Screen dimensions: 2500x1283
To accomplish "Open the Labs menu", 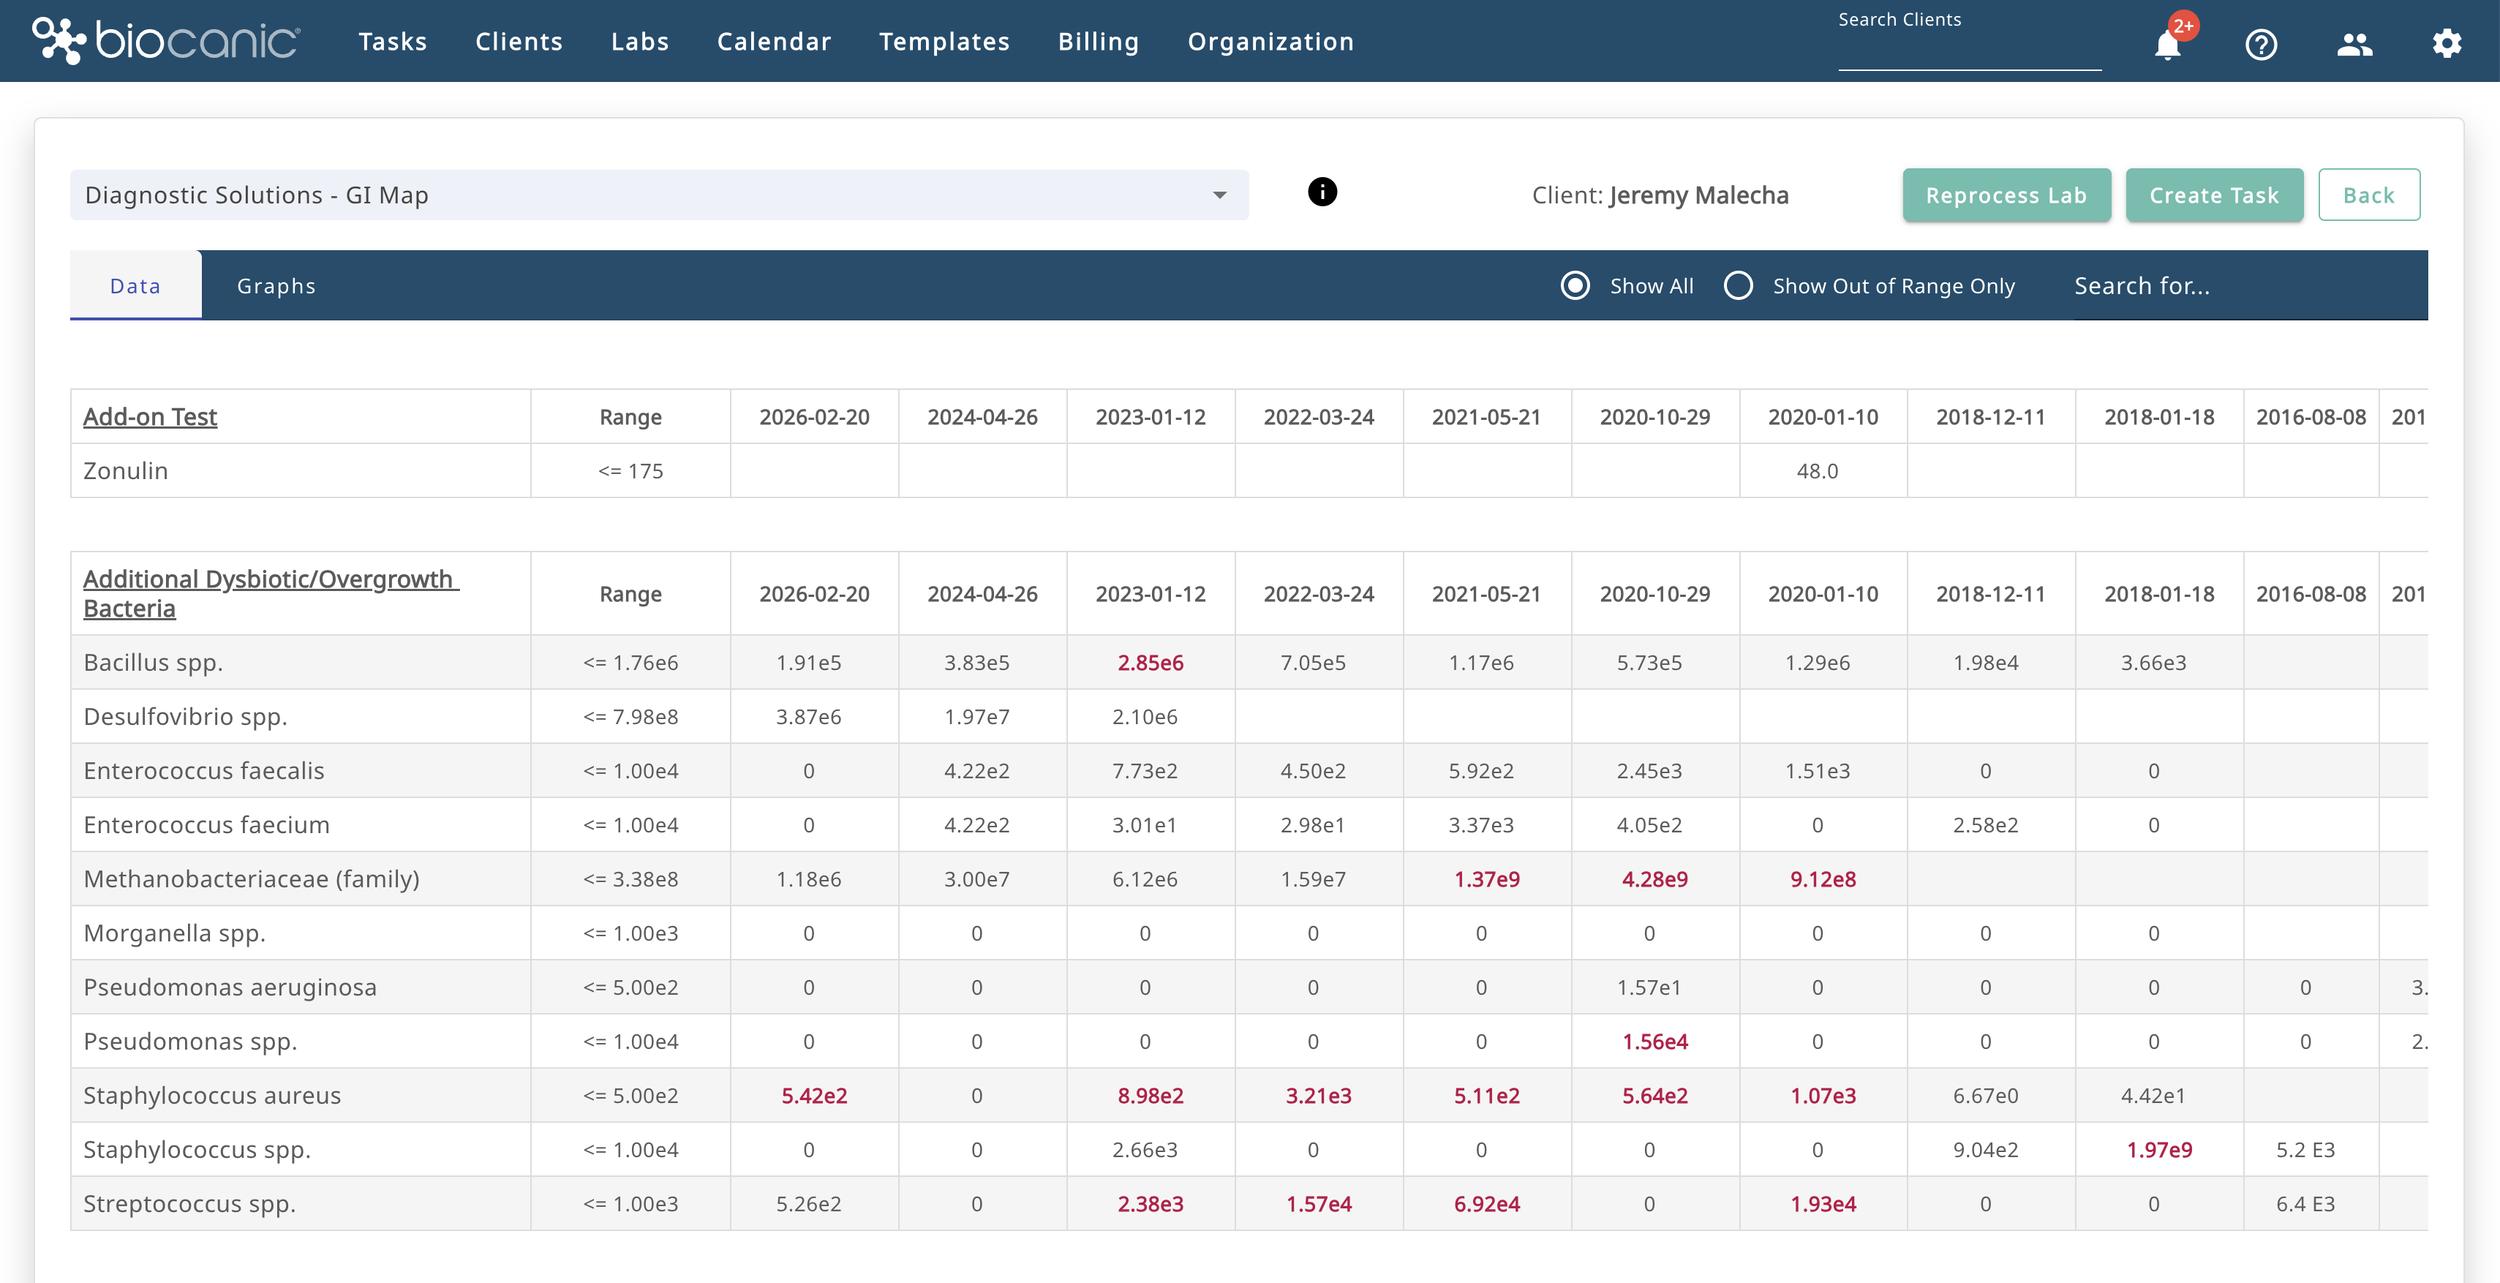I will pyautogui.click(x=640, y=42).
